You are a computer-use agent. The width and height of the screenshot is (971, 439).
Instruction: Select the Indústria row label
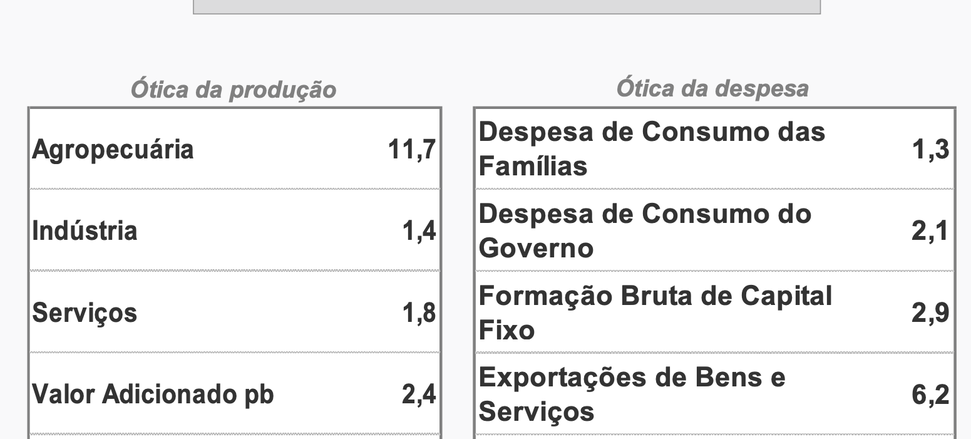coord(85,231)
